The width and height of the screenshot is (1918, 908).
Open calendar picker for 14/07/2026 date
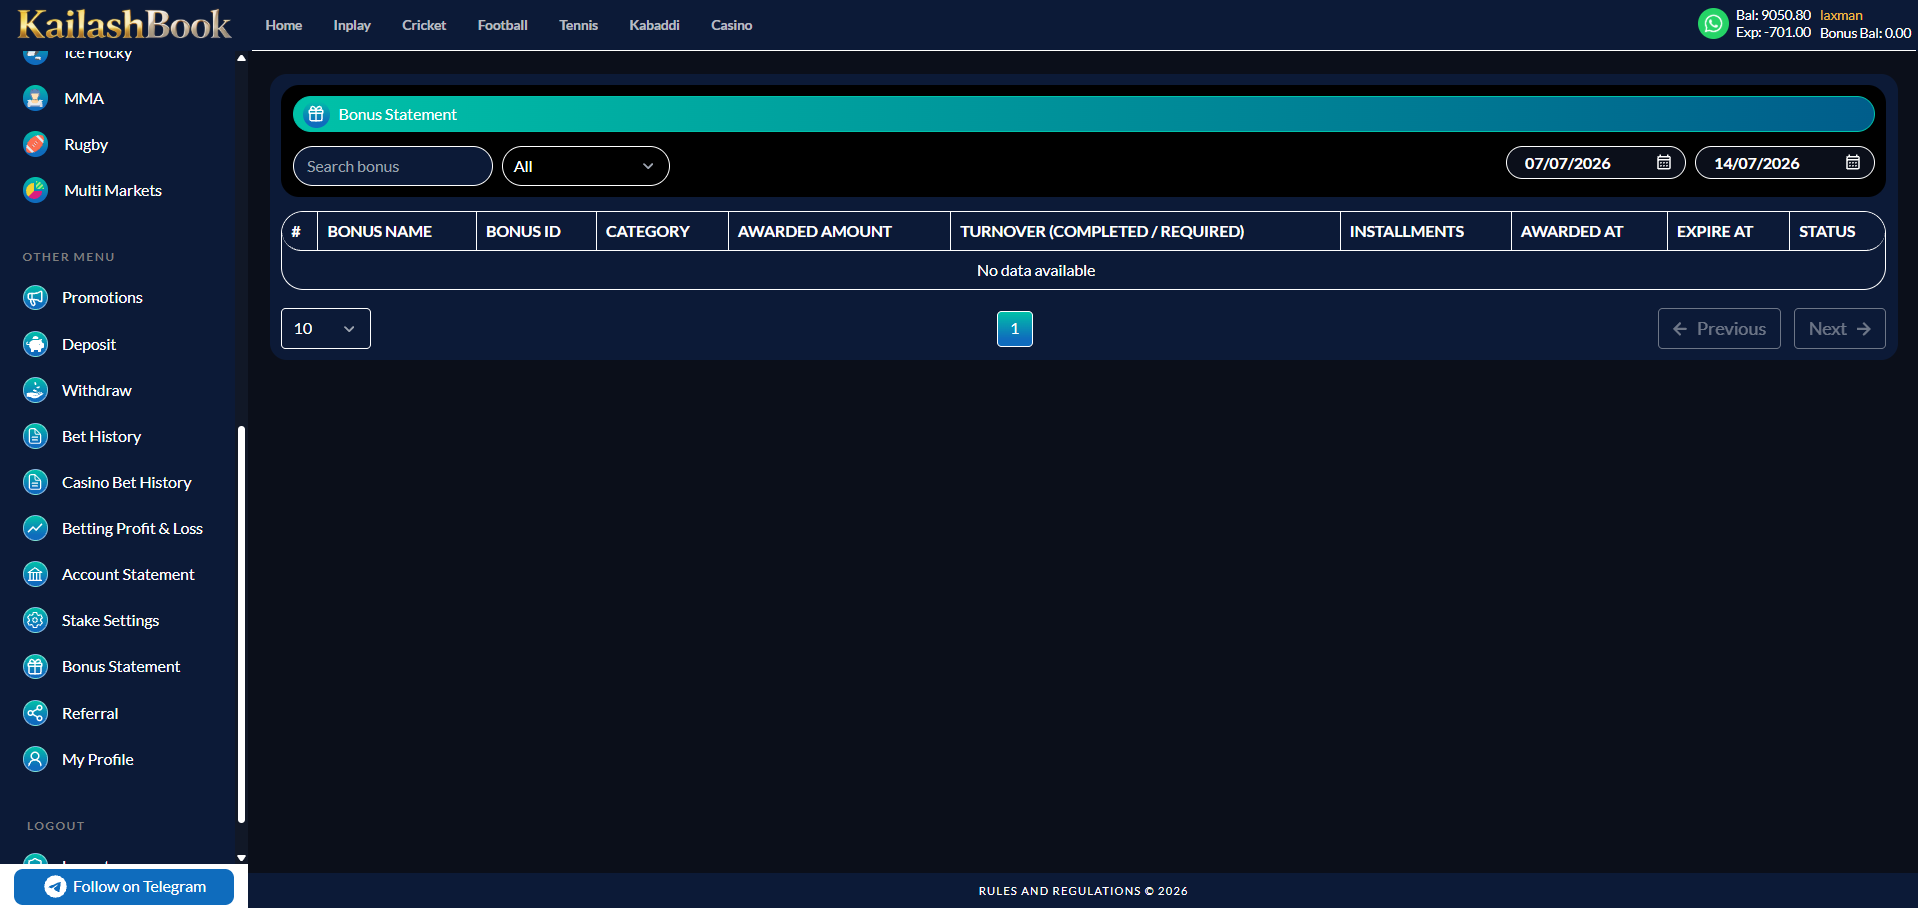tap(1853, 162)
